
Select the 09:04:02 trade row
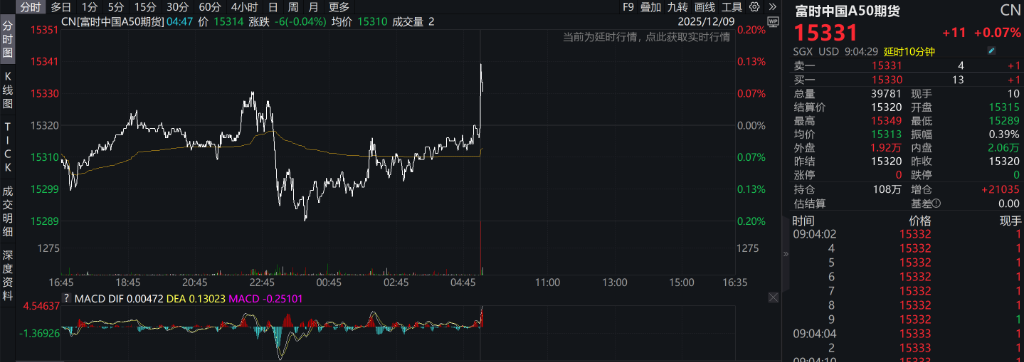907,234
